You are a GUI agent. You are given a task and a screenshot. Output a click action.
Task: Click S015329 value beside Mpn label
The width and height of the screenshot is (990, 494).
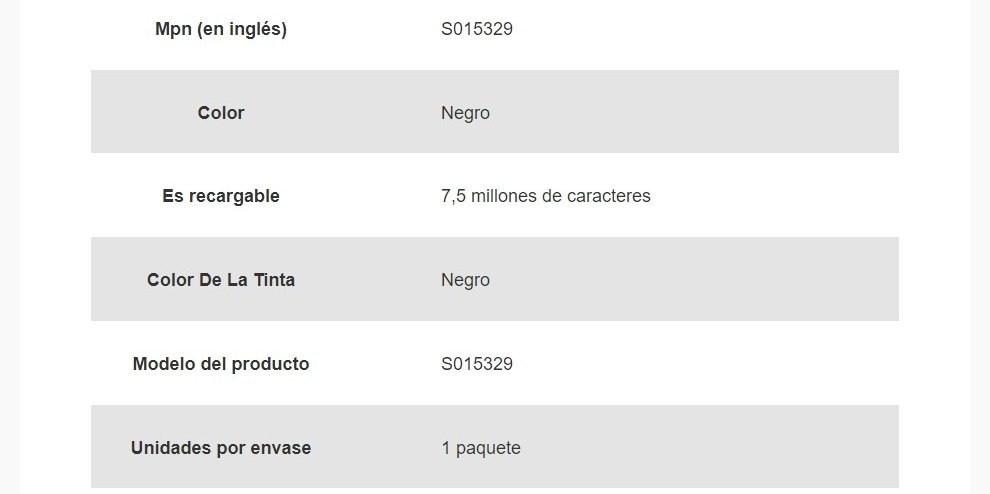[477, 29]
